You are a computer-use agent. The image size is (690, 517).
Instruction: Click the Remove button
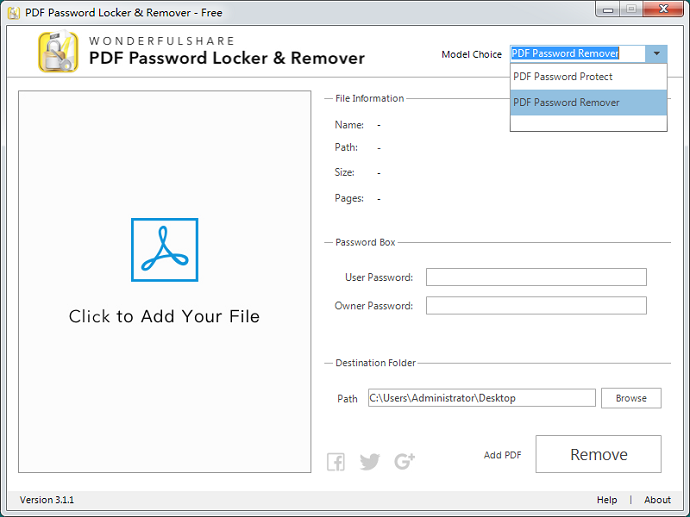click(598, 454)
